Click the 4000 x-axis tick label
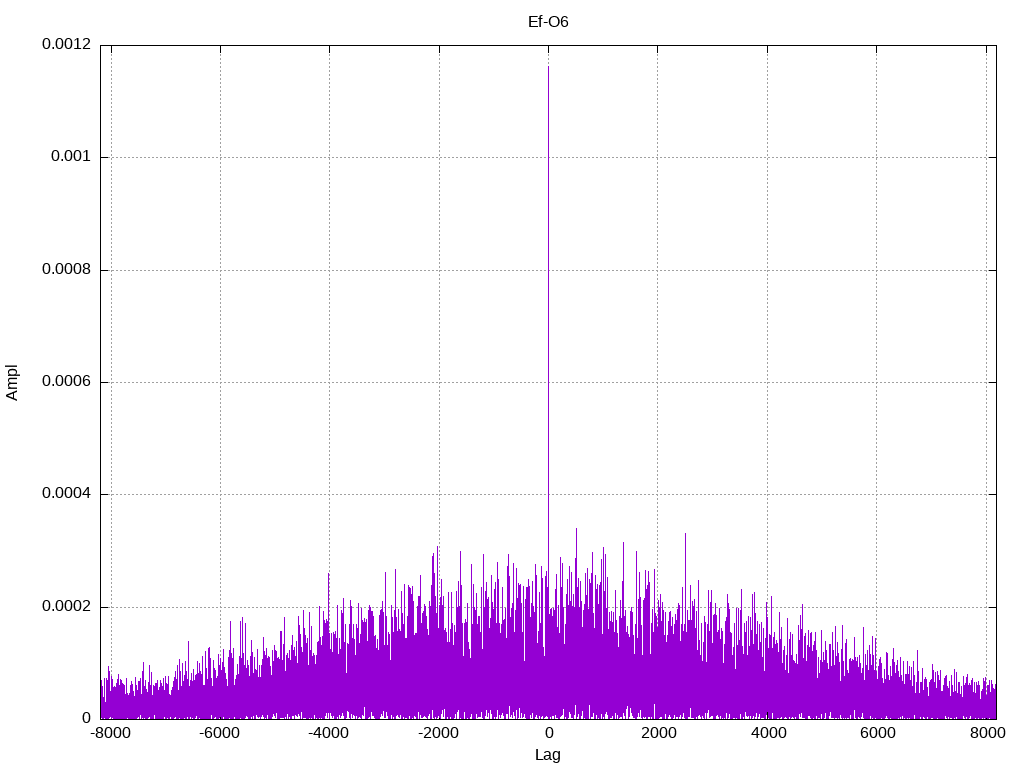1024x768 pixels. (768, 733)
